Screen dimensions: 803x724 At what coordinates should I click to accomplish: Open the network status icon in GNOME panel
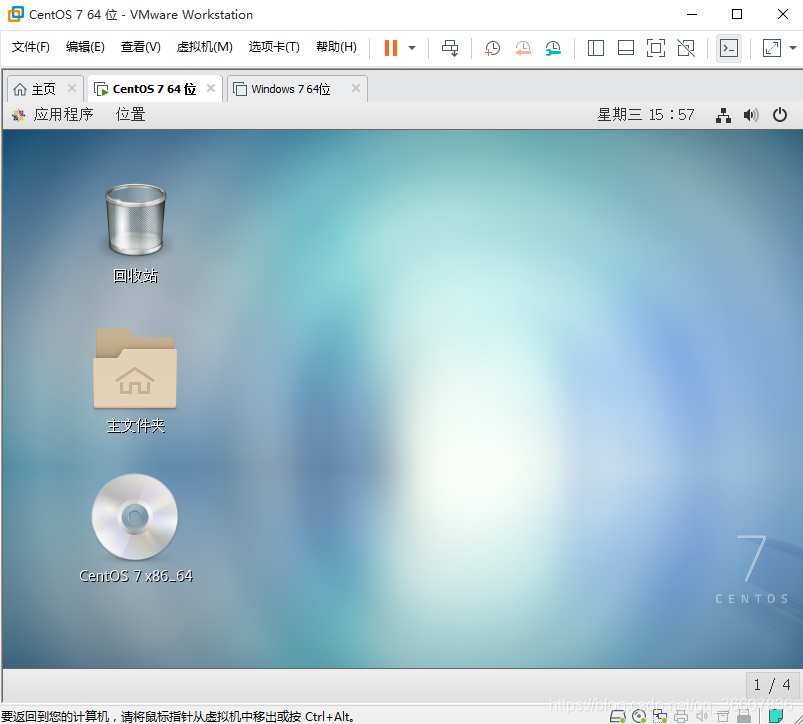(x=723, y=115)
